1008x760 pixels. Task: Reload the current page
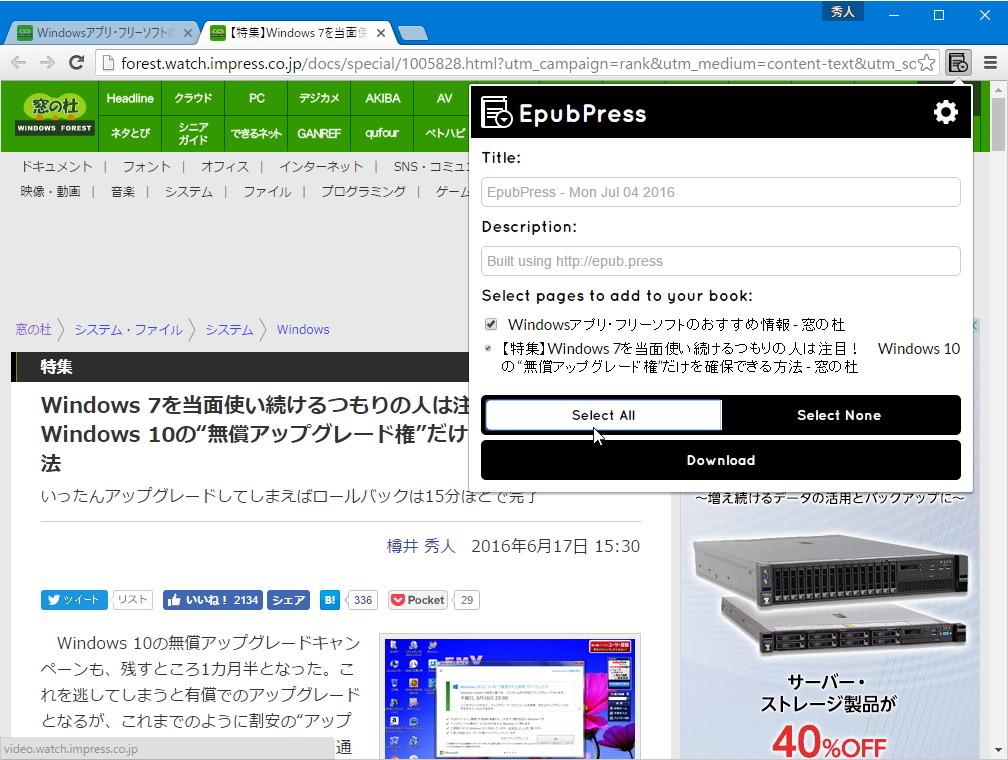point(76,63)
